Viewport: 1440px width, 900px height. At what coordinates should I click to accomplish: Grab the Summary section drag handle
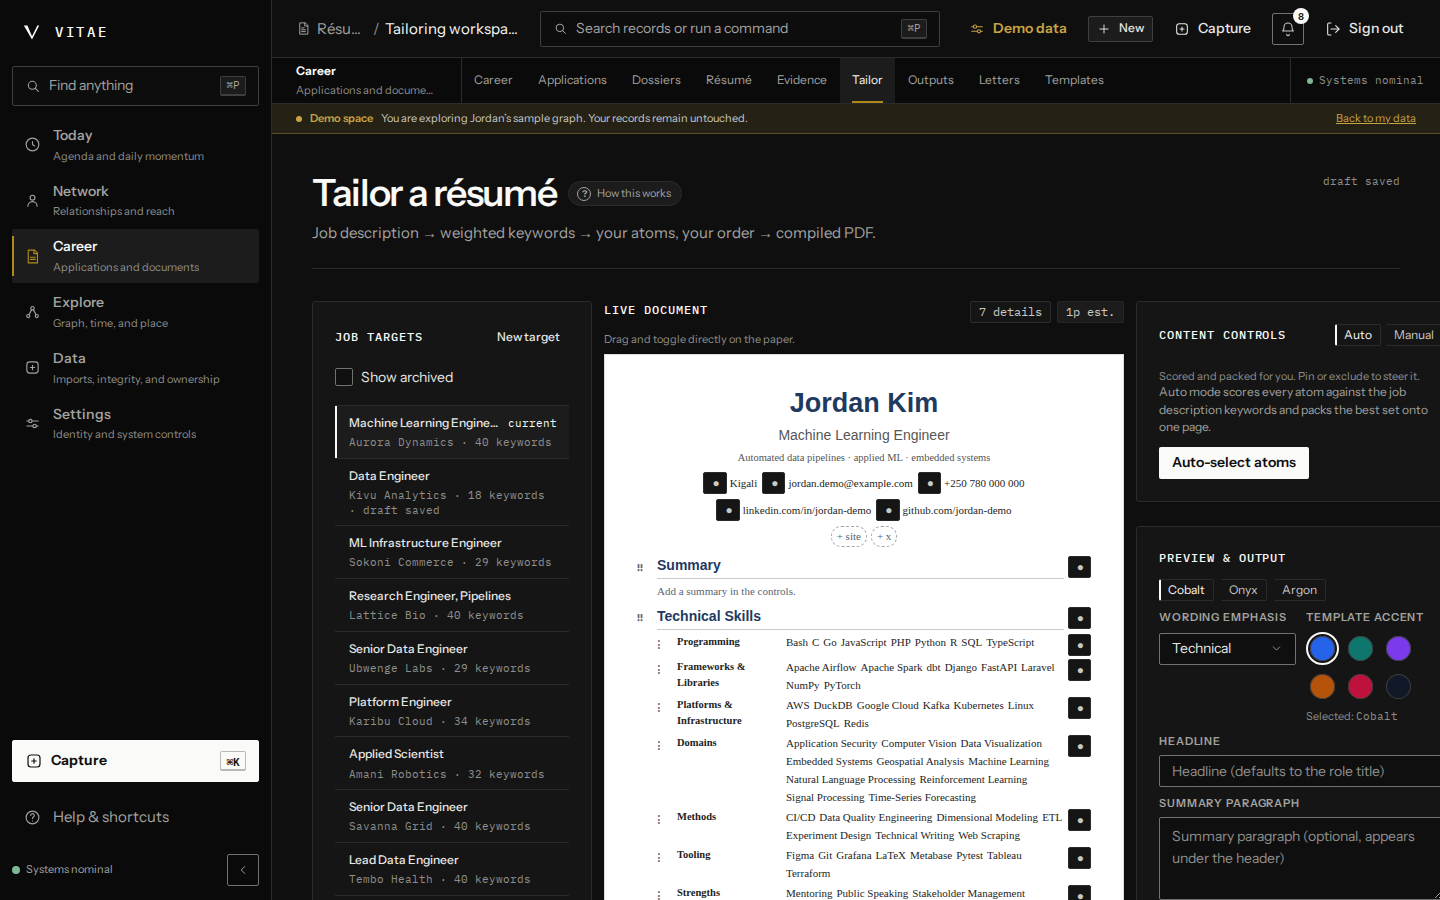click(x=640, y=567)
